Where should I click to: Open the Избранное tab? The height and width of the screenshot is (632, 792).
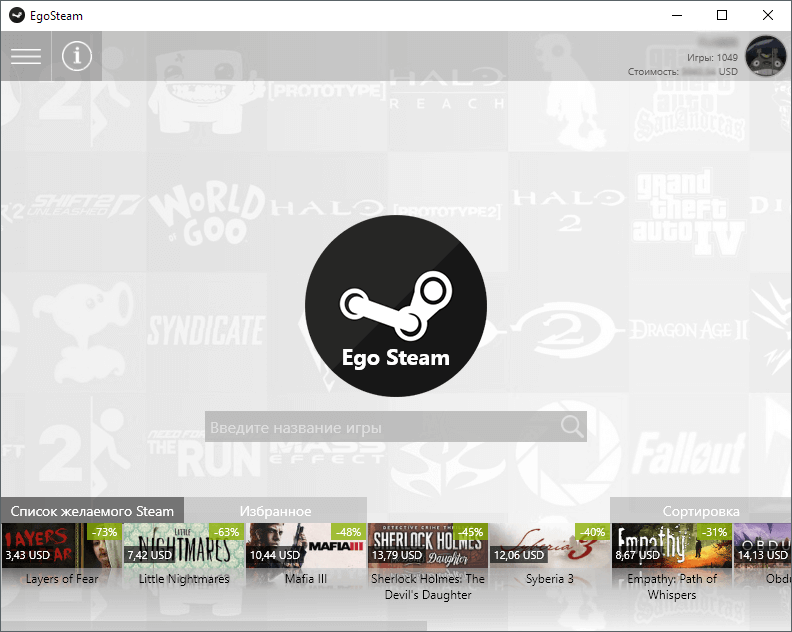[x=275, y=511]
